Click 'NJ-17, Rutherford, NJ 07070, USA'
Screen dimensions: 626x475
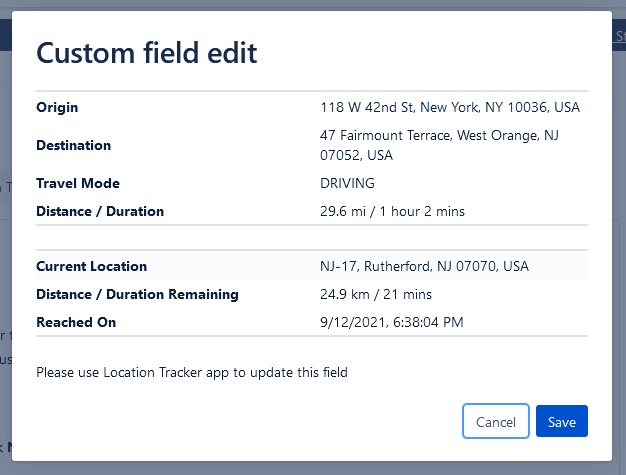(x=424, y=266)
